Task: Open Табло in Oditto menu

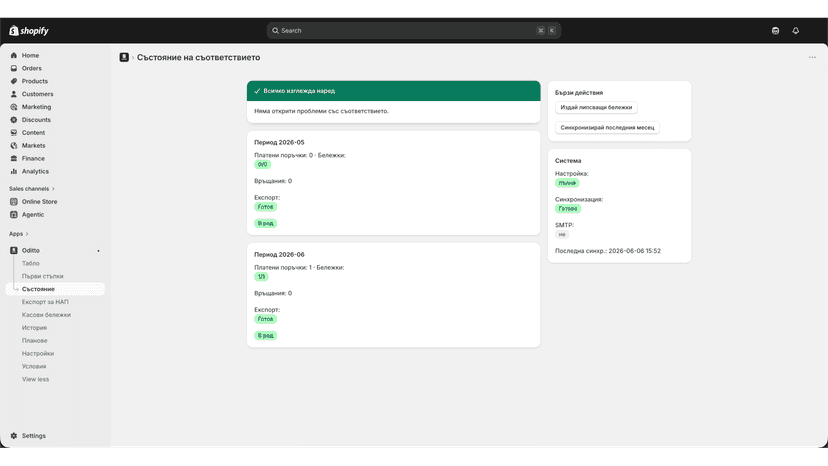Action: [30, 263]
